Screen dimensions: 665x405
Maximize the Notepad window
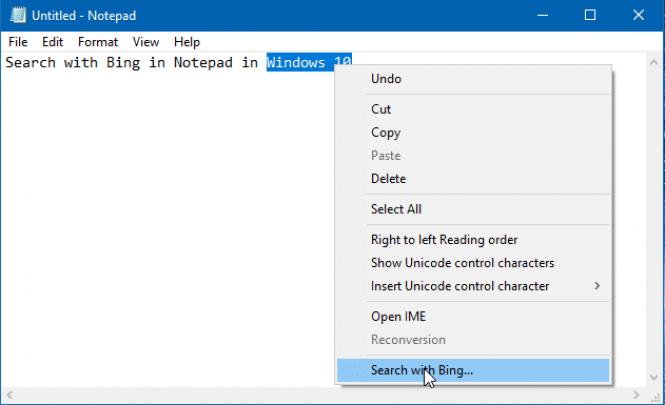pyautogui.click(x=590, y=15)
